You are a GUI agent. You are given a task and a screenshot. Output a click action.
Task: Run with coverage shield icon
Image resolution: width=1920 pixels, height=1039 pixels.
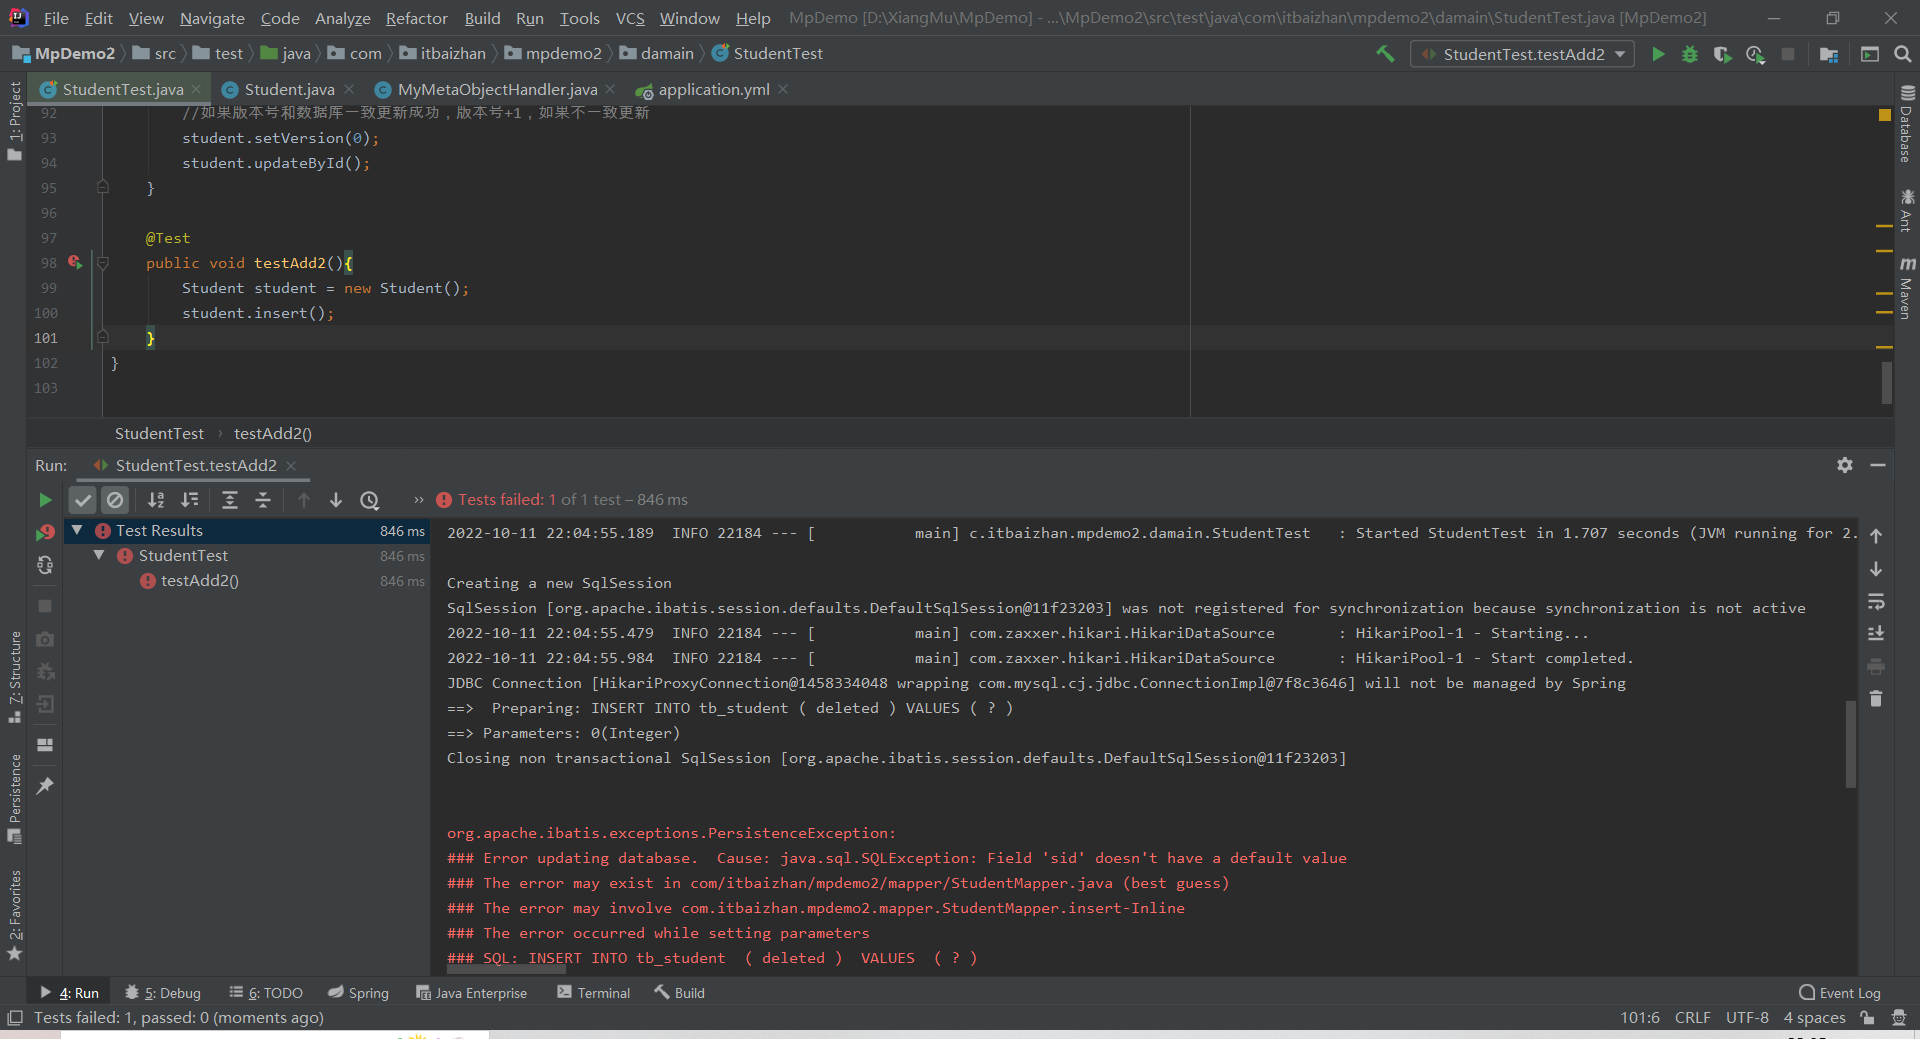coord(1722,54)
